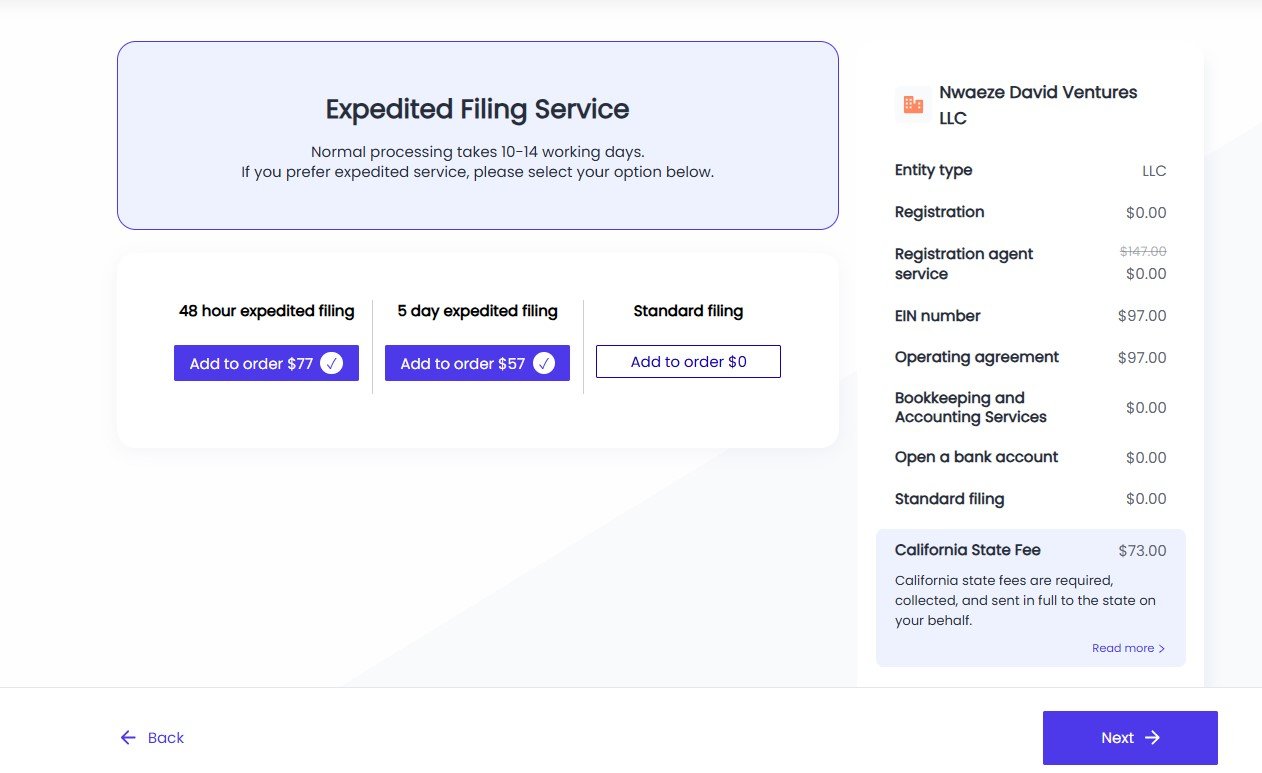Click the Expedited Filing Service heading
Screen dimensions: 1262x773
478,109
